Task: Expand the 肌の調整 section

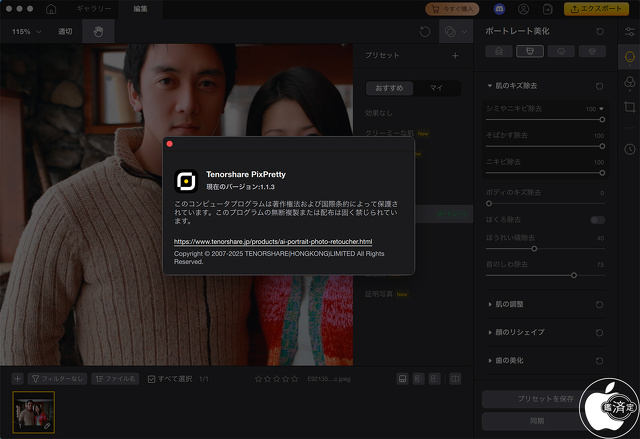Action: 490,304
